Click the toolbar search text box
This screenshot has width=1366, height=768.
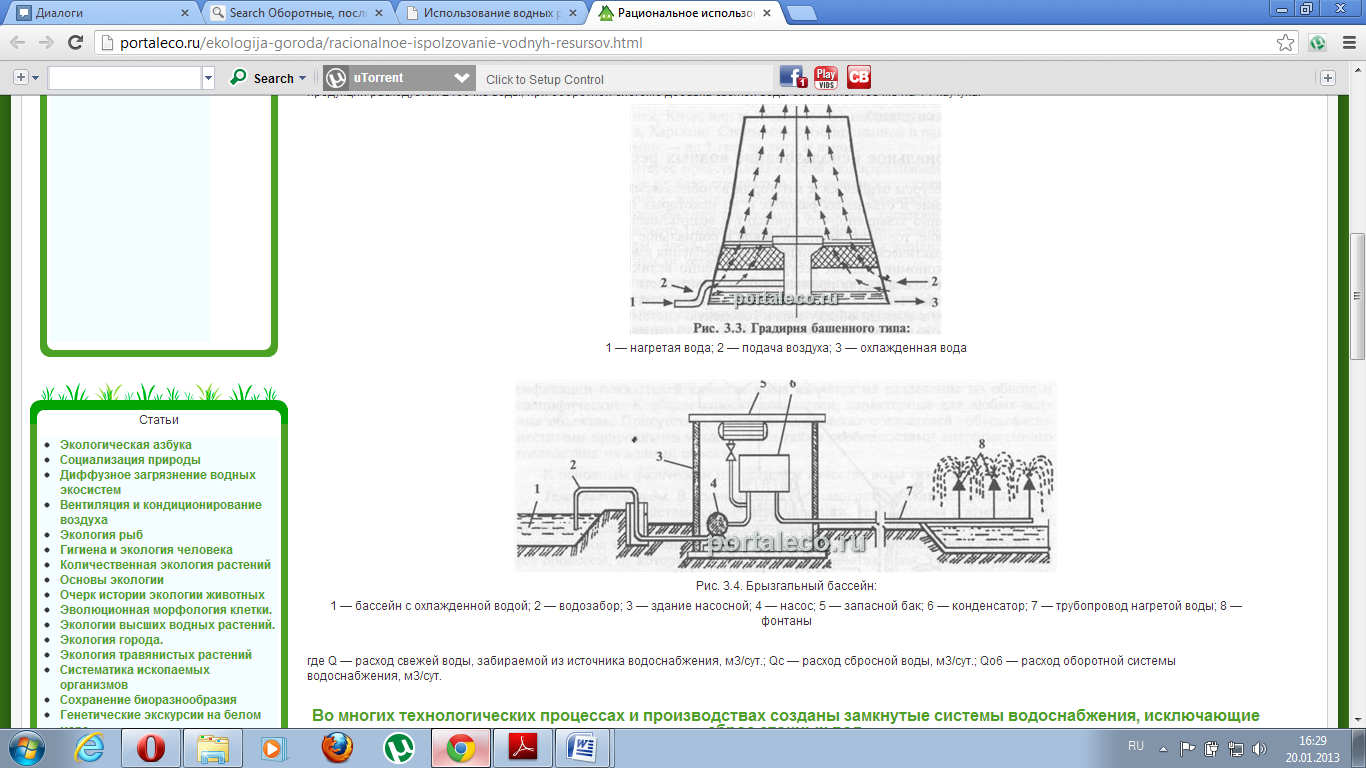[x=125, y=78]
